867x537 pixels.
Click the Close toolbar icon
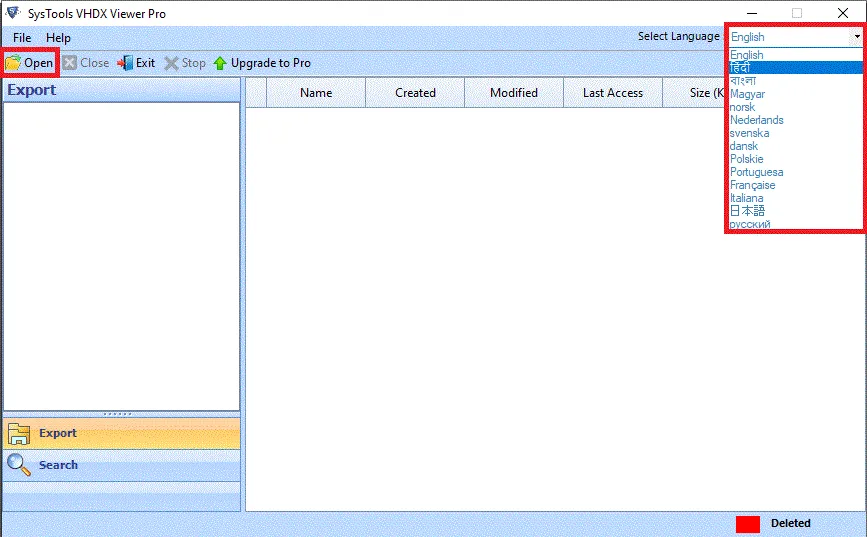(70, 62)
